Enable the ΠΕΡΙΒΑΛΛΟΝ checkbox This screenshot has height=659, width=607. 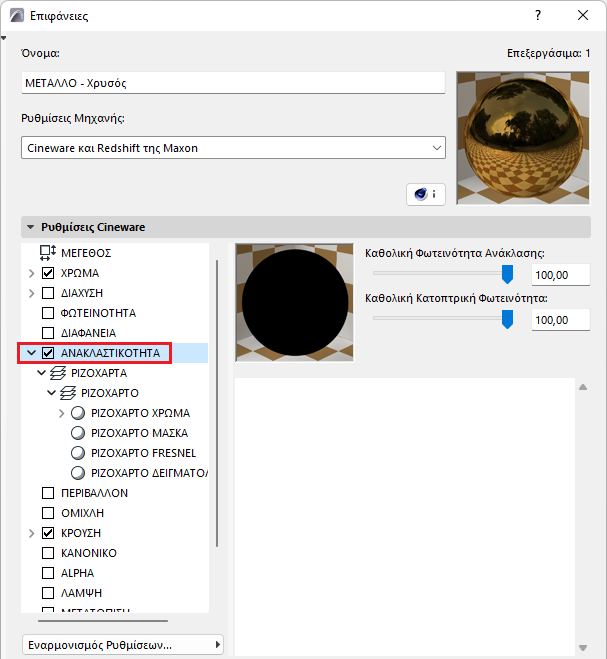coord(48,493)
